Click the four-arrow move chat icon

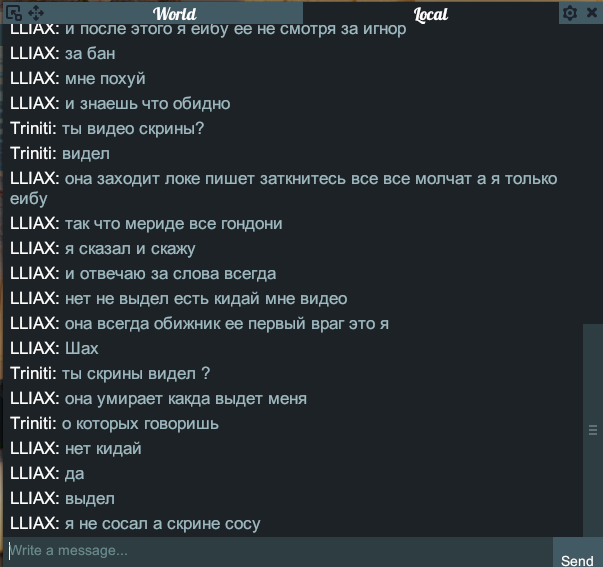pos(36,13)
